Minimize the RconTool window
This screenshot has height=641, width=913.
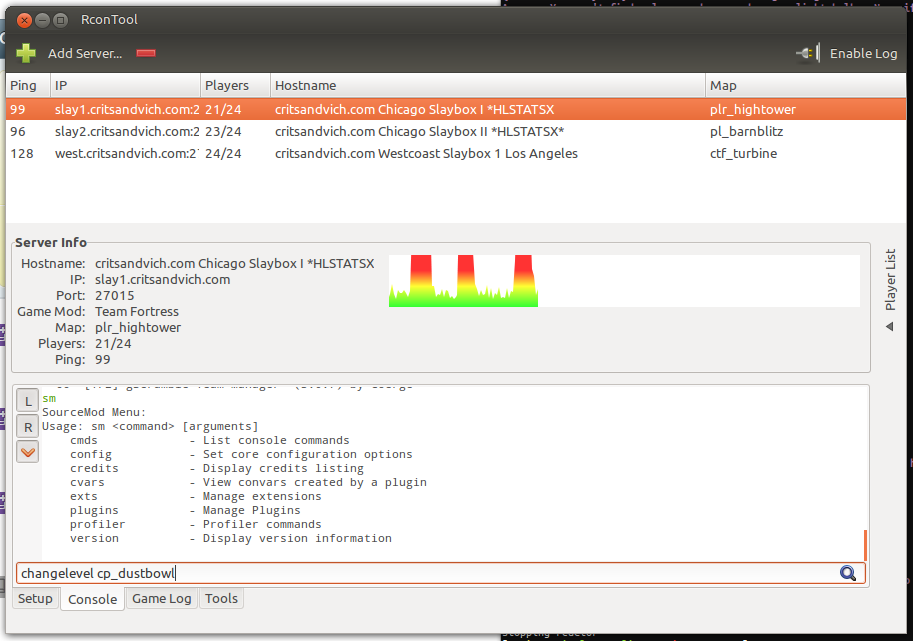43,20
